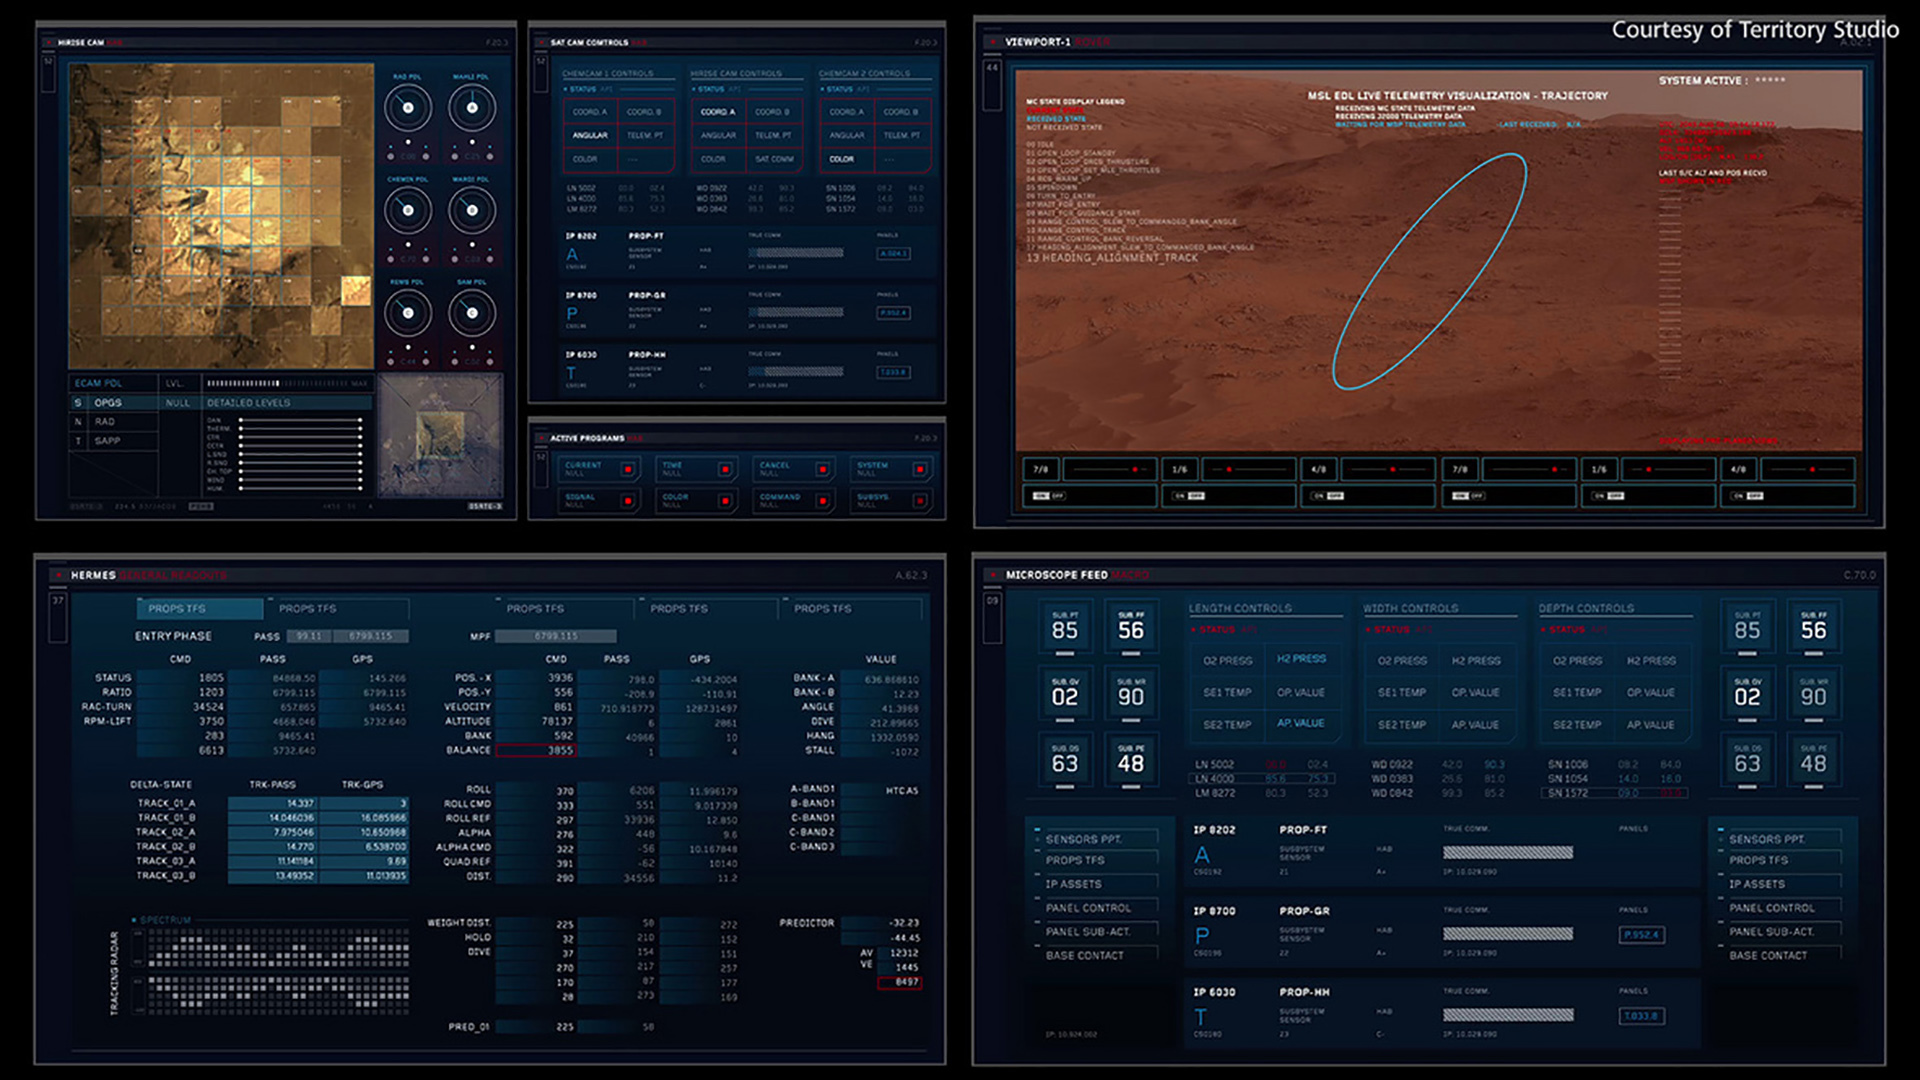
Task: Click the COORD. A button in CHEMCAM 1
Action: (x=592, y=110)
